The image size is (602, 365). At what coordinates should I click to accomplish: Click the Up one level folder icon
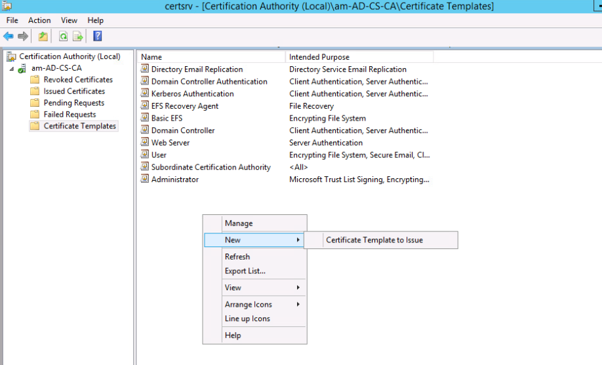point(43,36)
